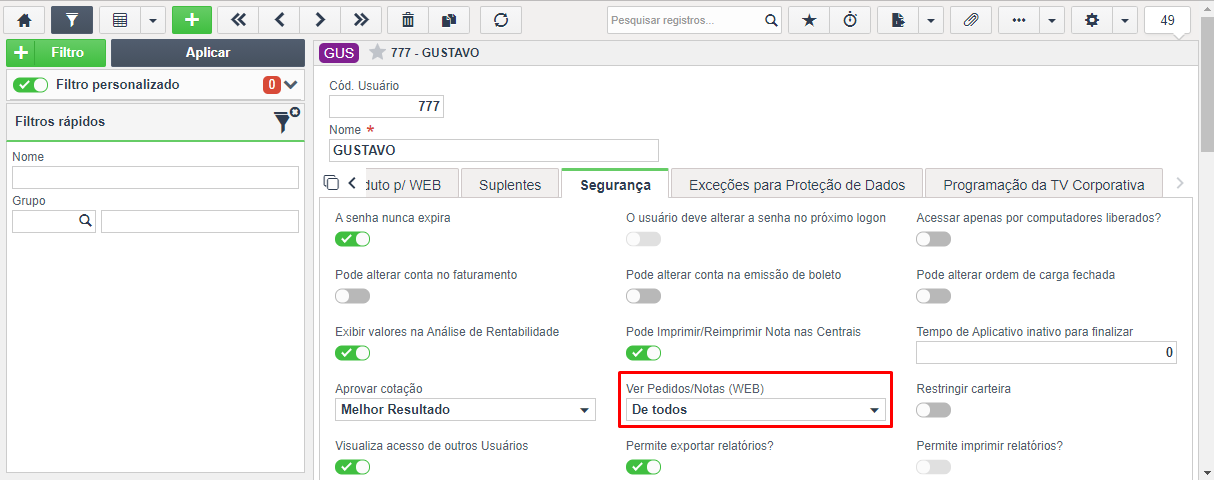Add a new record with green plus
The width and height of the screenshot is (1214, 480).
[x=192, y=20]
